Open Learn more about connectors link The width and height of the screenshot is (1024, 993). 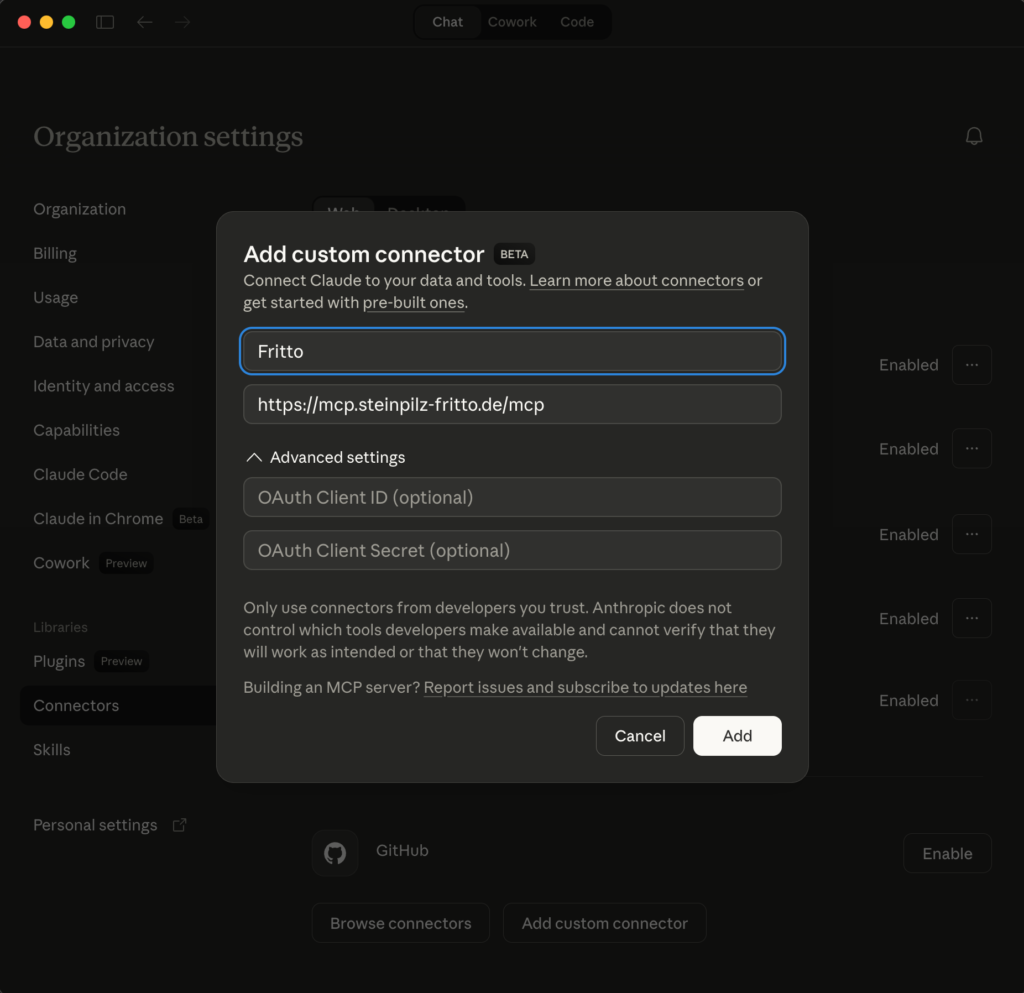pos(636,281)
